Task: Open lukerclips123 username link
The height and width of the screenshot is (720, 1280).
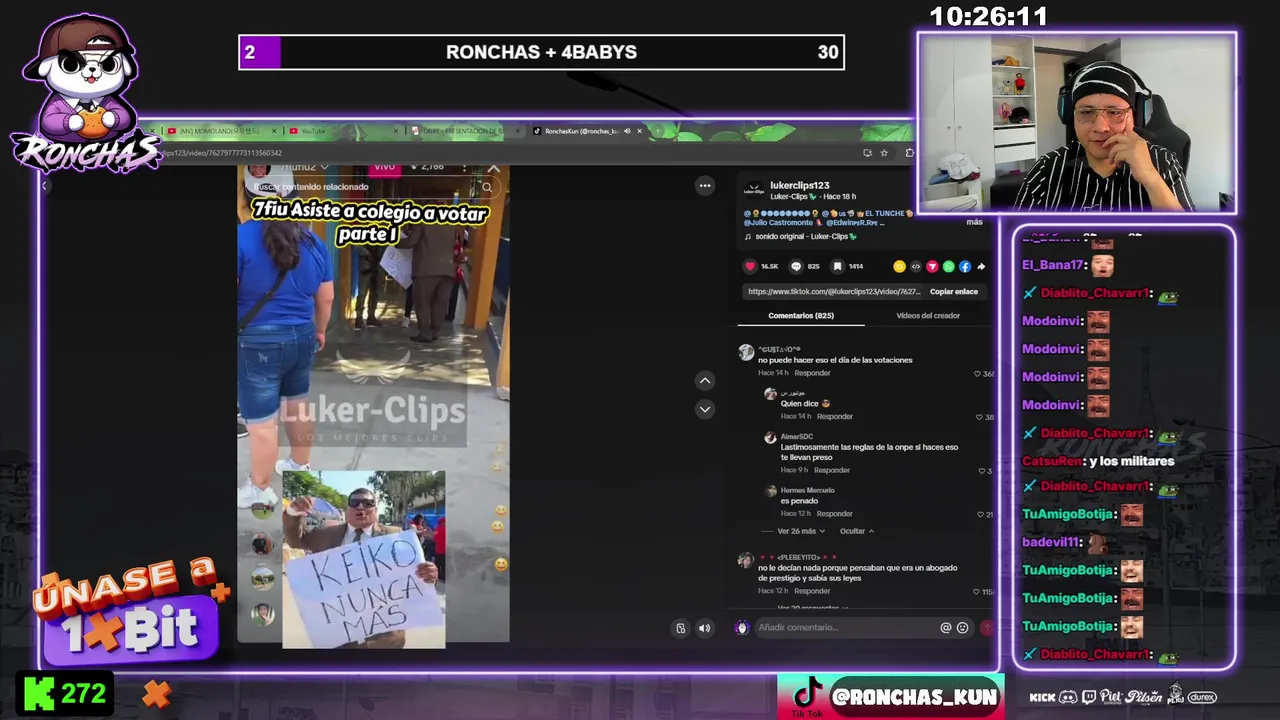Action: click(800, 185)
